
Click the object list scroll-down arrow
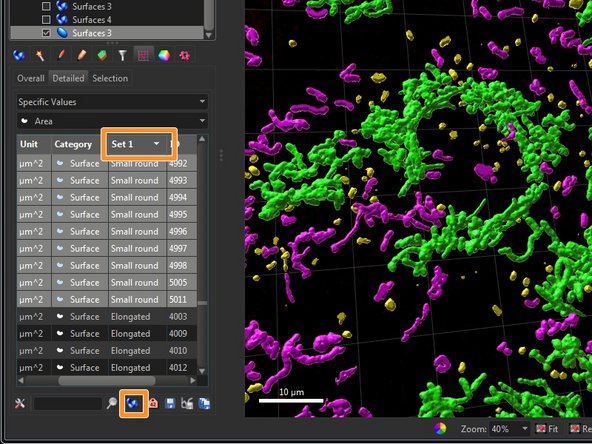click(x=209, y=35)
